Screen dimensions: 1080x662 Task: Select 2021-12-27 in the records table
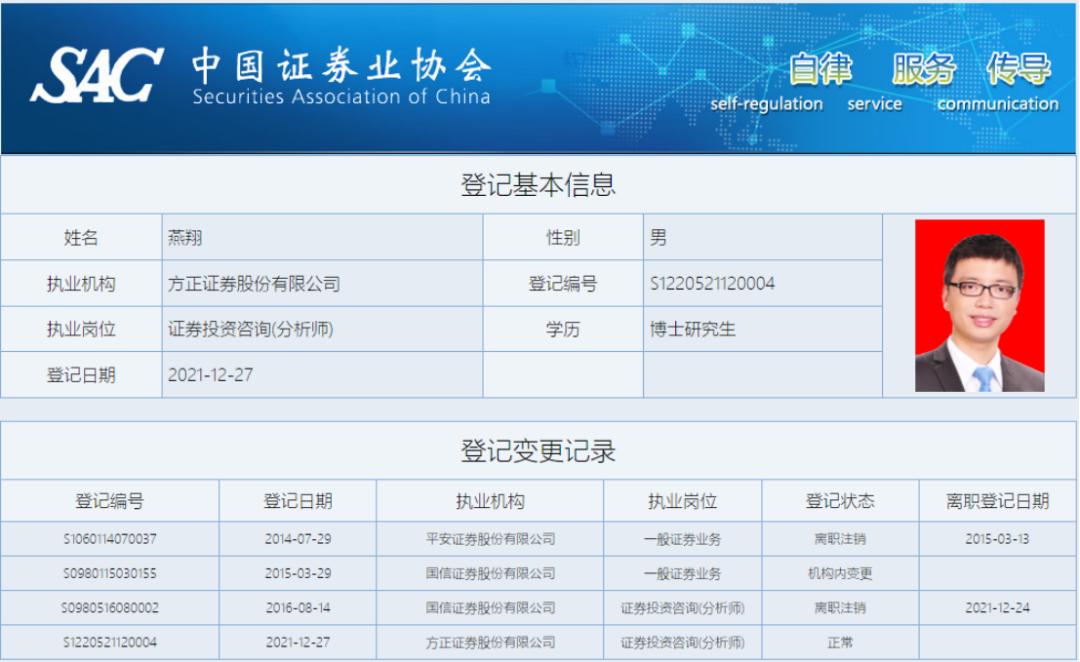coord(298,642)
